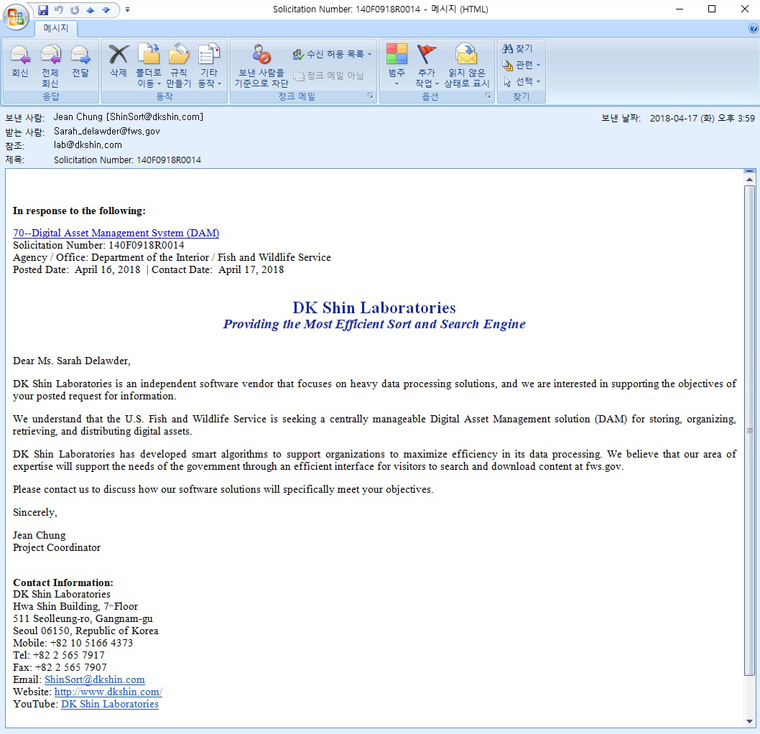Delete the message with 삭제 icon
This screenshot has height=734, width=760.
tap(118, 61)
